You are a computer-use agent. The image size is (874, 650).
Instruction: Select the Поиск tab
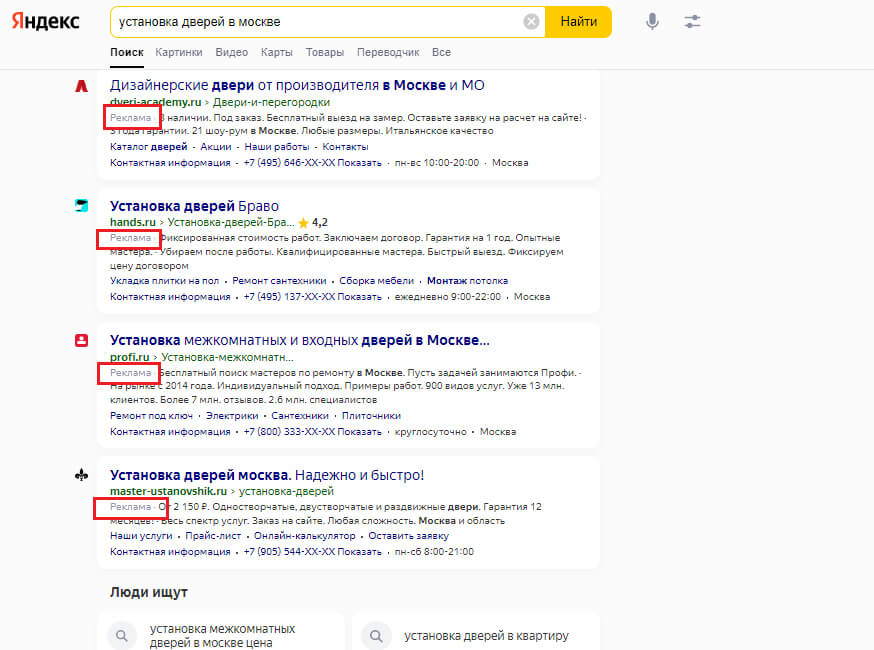[127, 52]
